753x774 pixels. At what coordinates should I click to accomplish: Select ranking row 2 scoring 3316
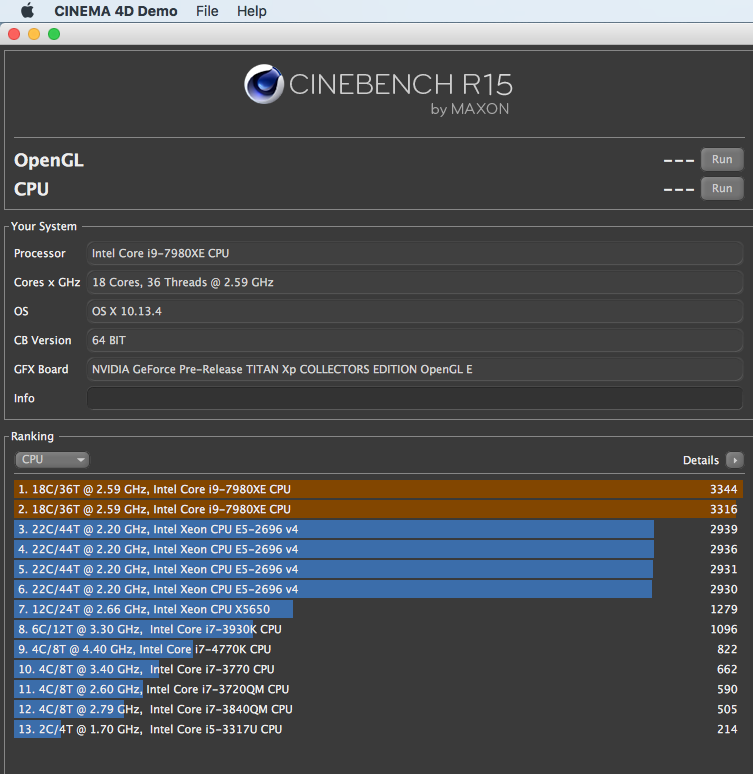pos(378,509)
